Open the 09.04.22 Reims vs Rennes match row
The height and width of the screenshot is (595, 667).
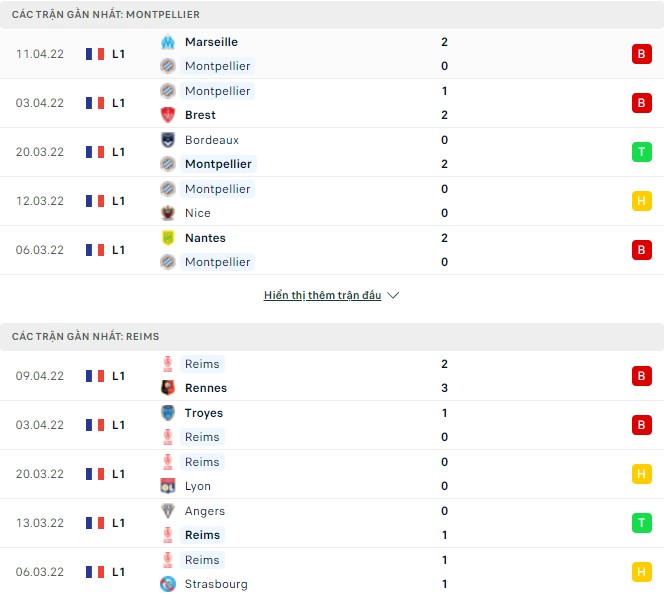(x=330, y=376)
